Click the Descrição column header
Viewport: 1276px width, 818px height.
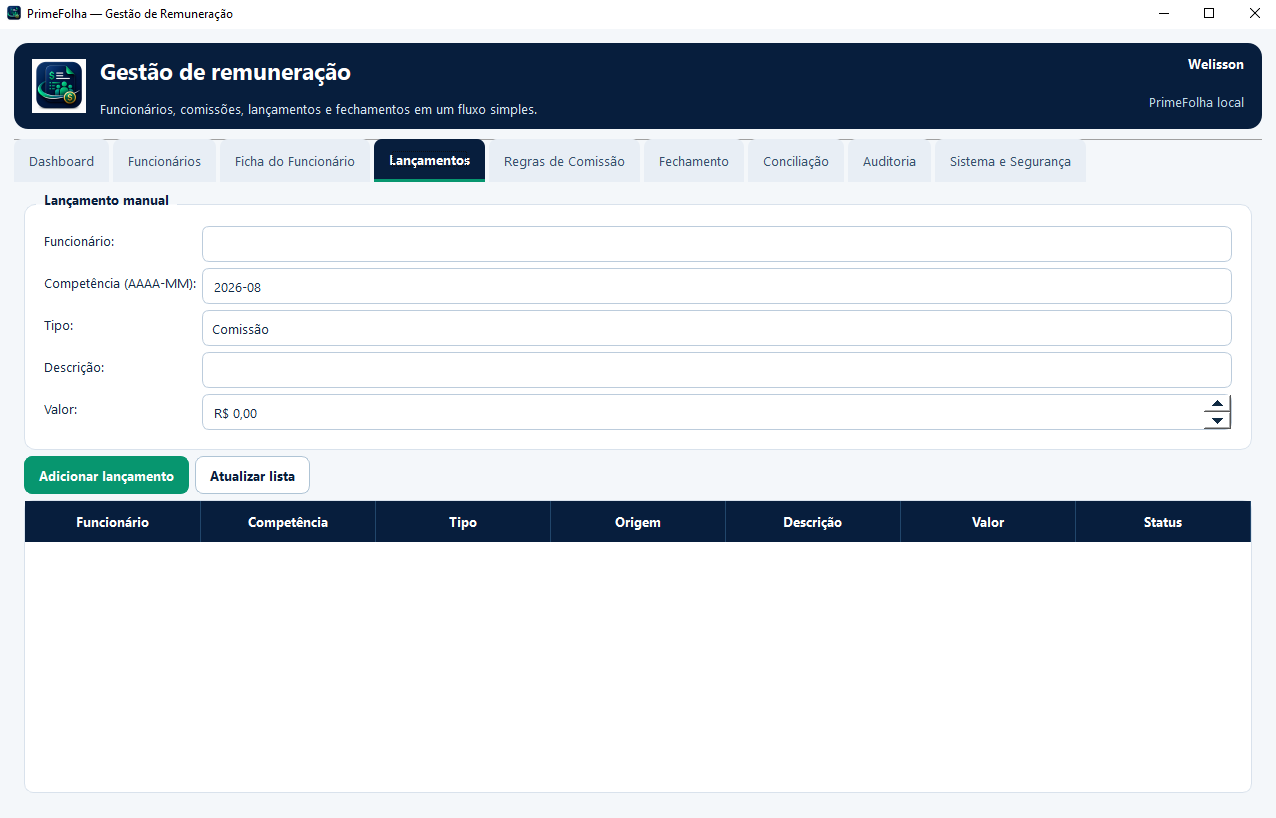click(x=813, y=522)
